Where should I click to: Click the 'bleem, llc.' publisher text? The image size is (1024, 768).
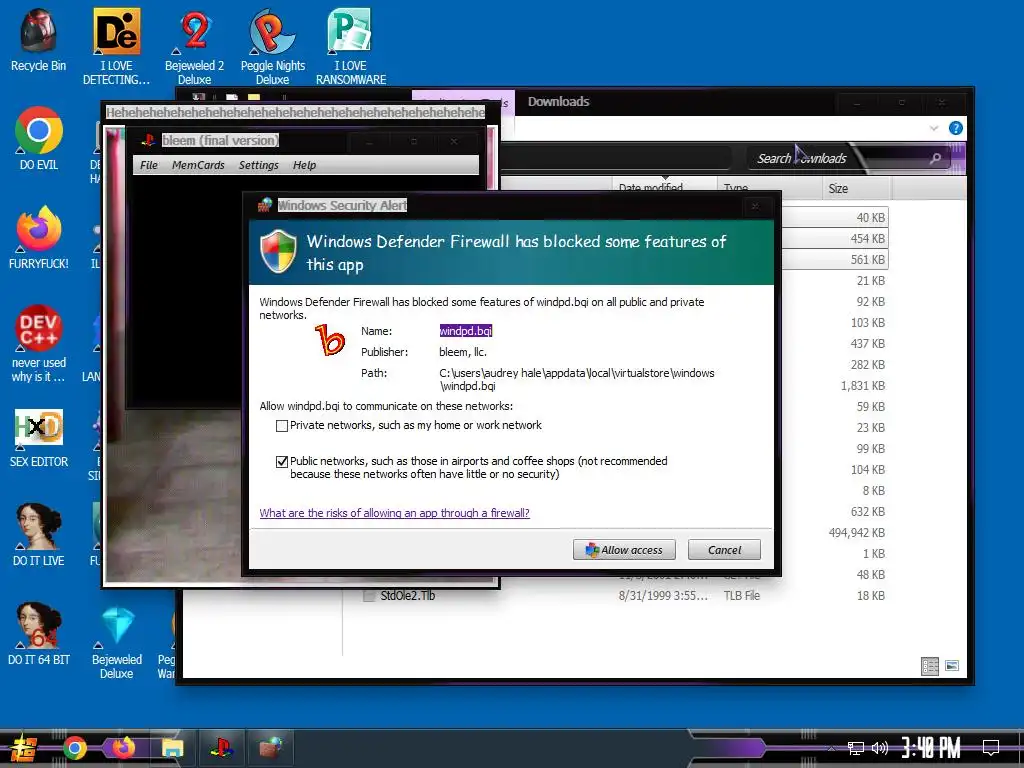point(462,352)
